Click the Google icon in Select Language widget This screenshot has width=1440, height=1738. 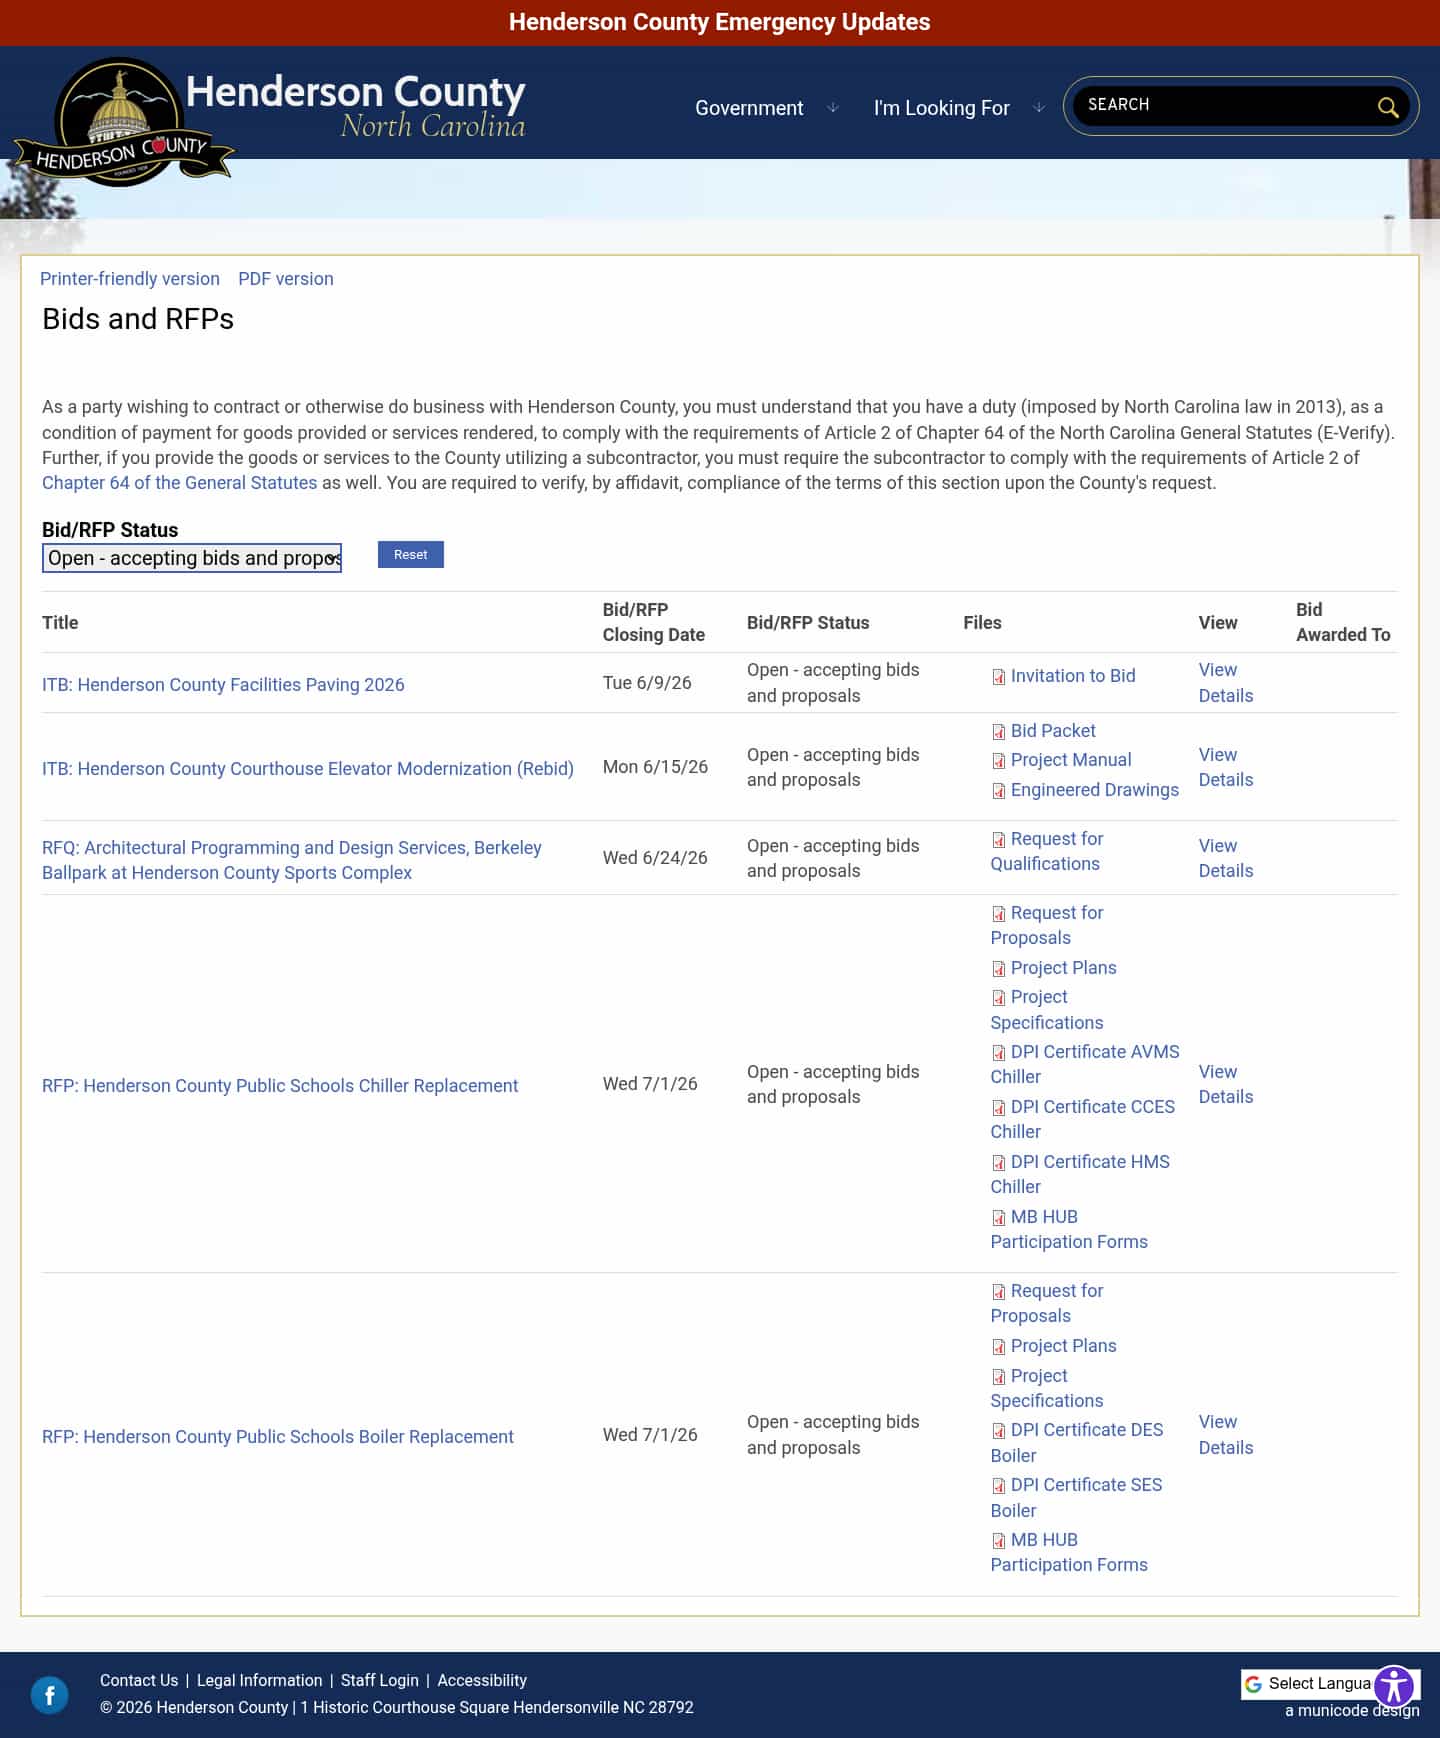(1253, 1684)
